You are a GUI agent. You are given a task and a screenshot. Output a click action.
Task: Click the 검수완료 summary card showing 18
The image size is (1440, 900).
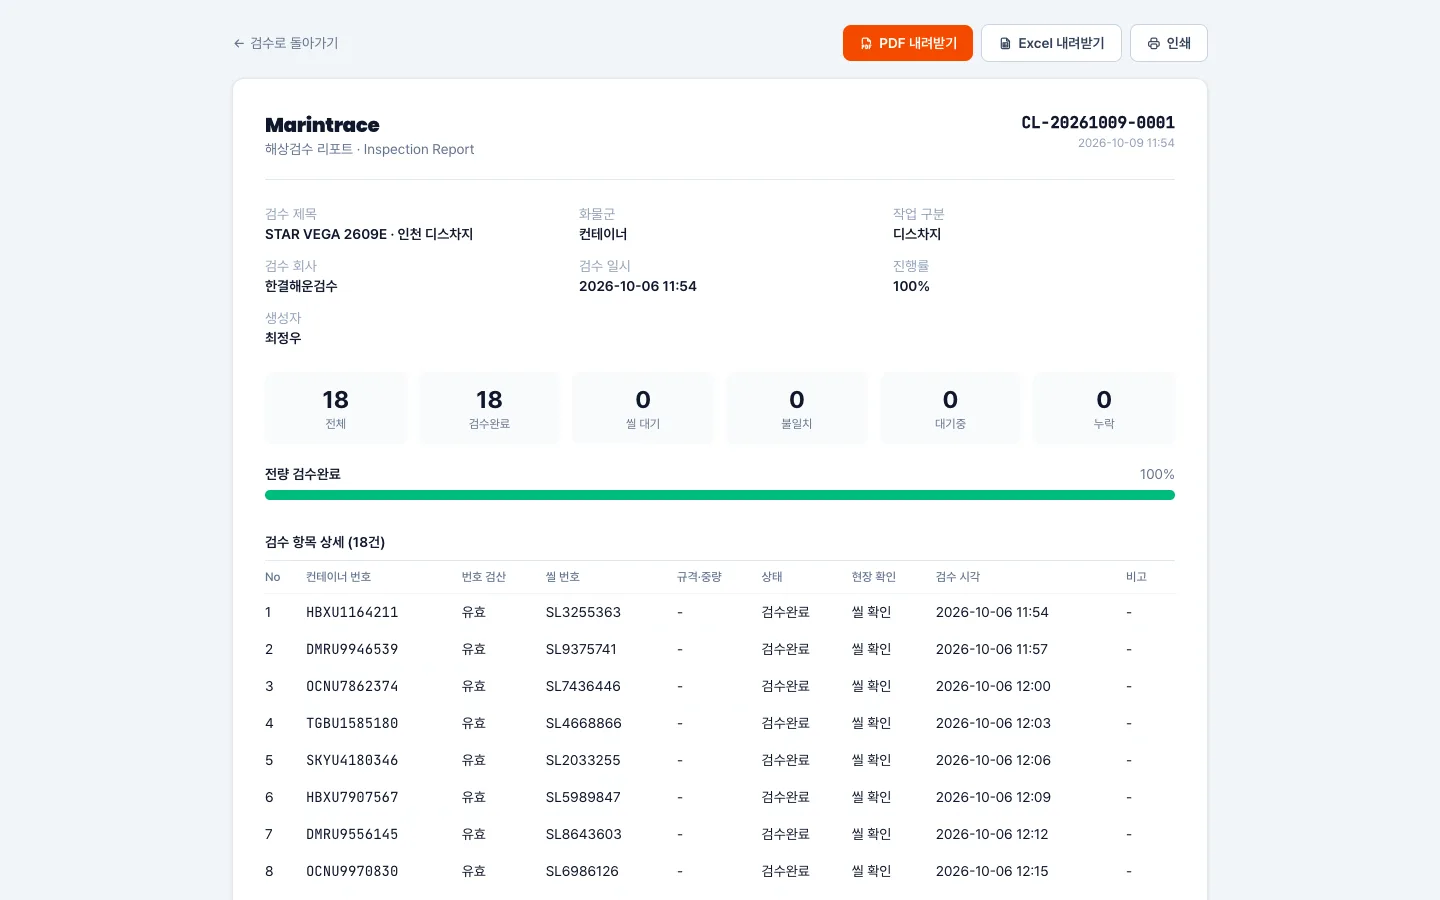[489, 408]
